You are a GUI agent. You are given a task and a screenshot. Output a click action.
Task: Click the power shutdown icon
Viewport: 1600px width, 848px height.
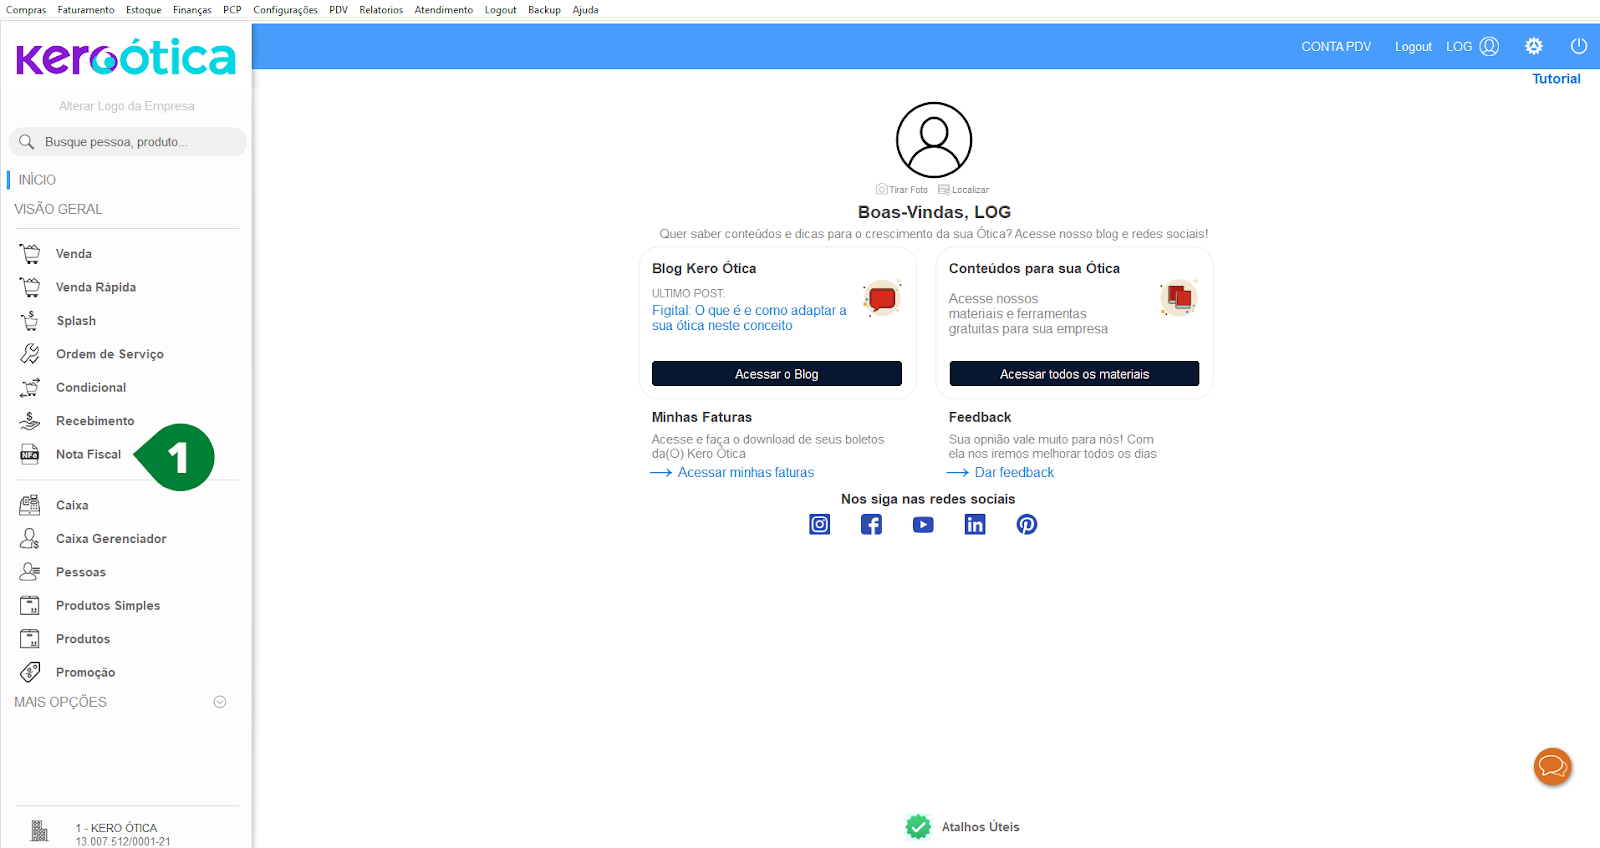[x=1579, y=46]
